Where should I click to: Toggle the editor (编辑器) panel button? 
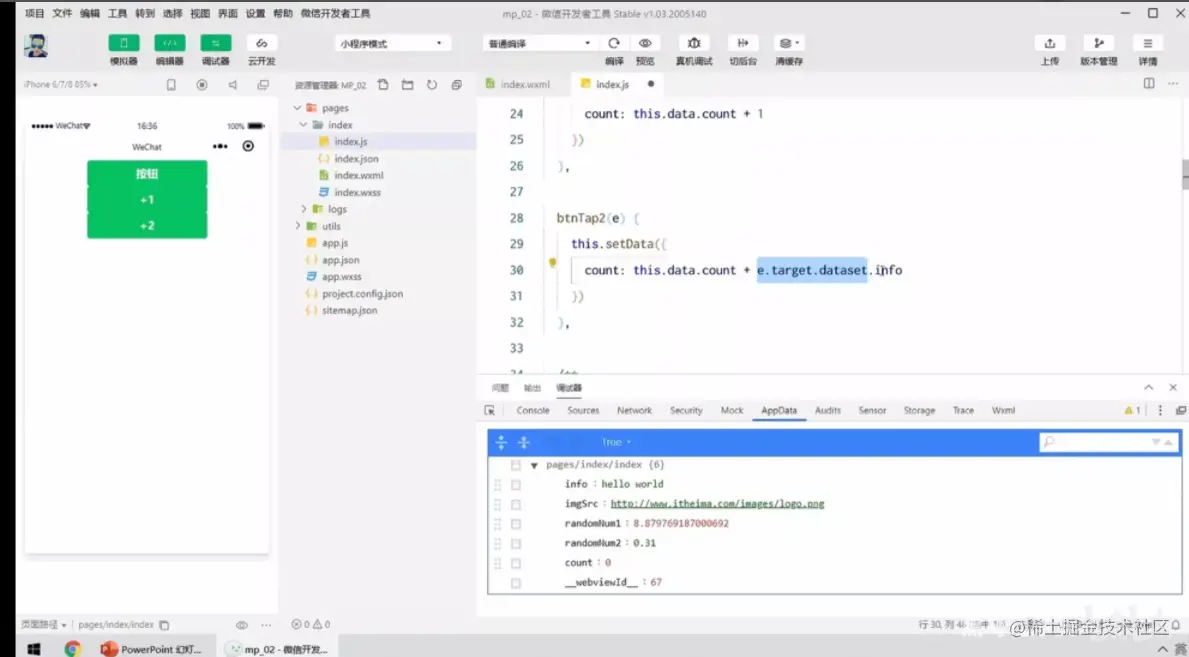170,43
